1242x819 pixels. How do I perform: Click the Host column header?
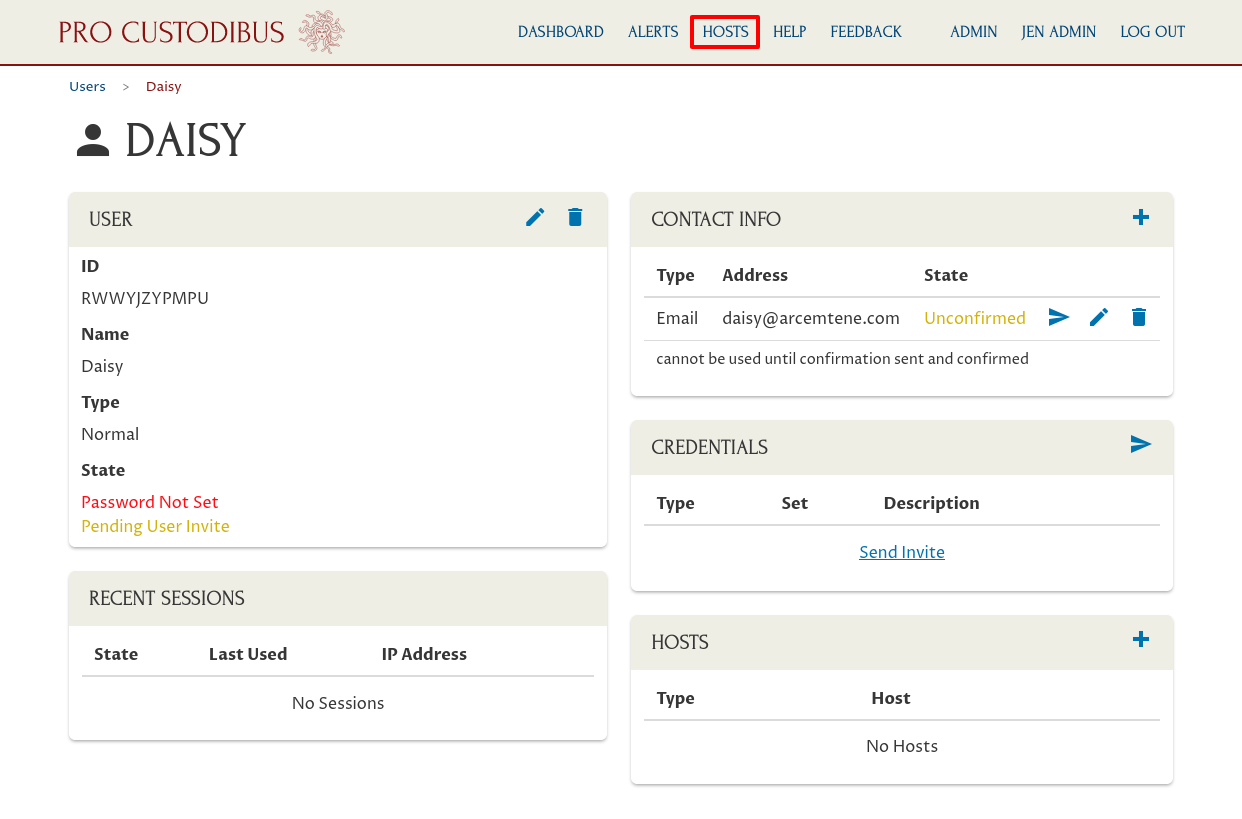tap(891, 698)
